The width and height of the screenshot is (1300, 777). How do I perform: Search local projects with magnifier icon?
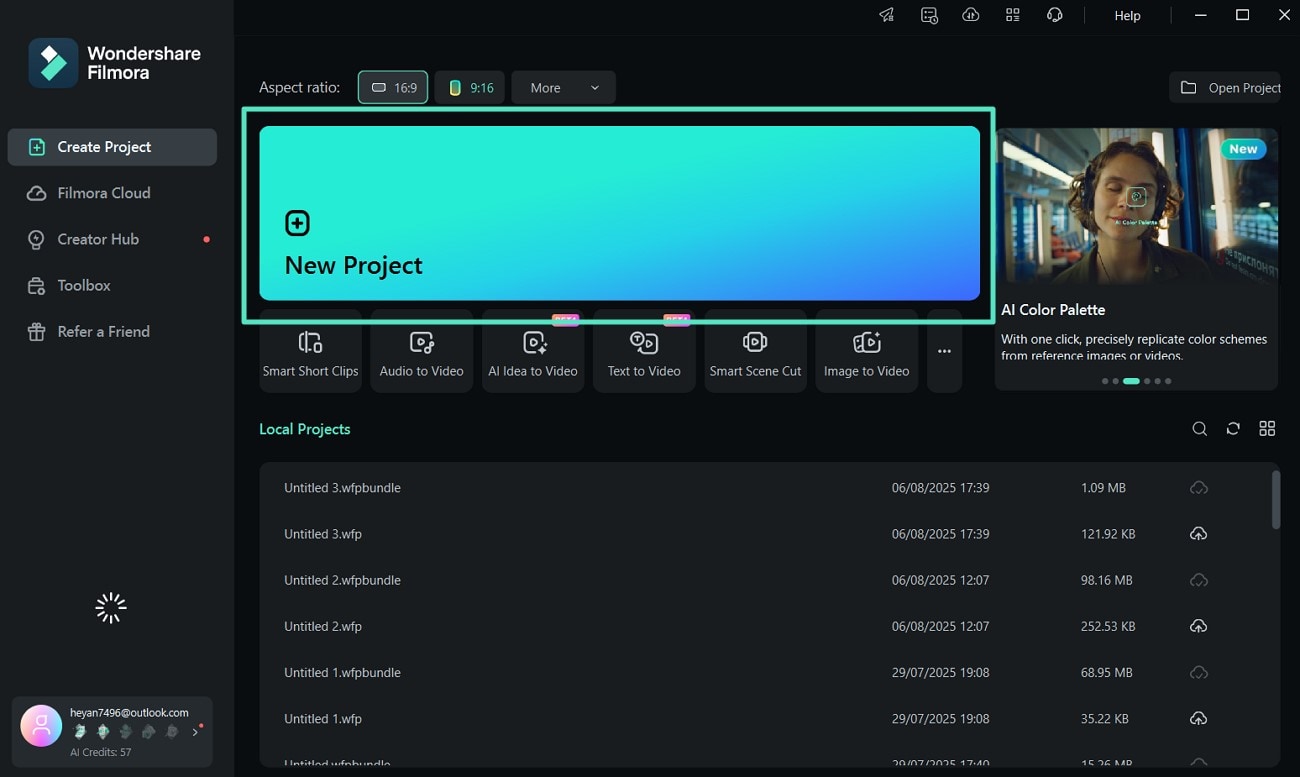1200,429
